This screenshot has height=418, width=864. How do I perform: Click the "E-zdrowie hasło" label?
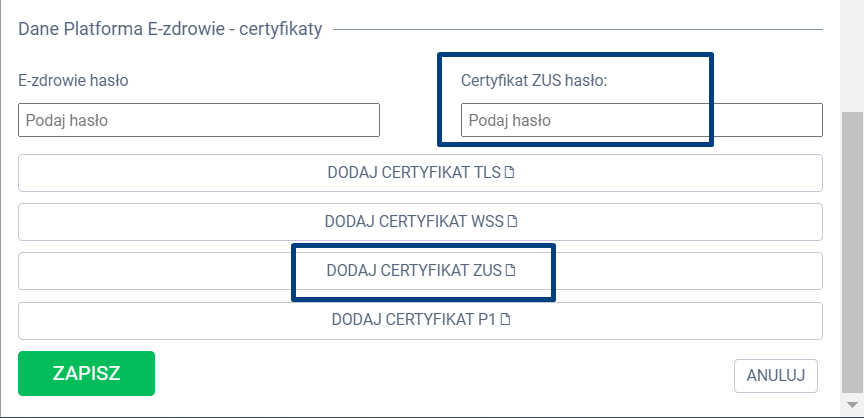point(73,80)
